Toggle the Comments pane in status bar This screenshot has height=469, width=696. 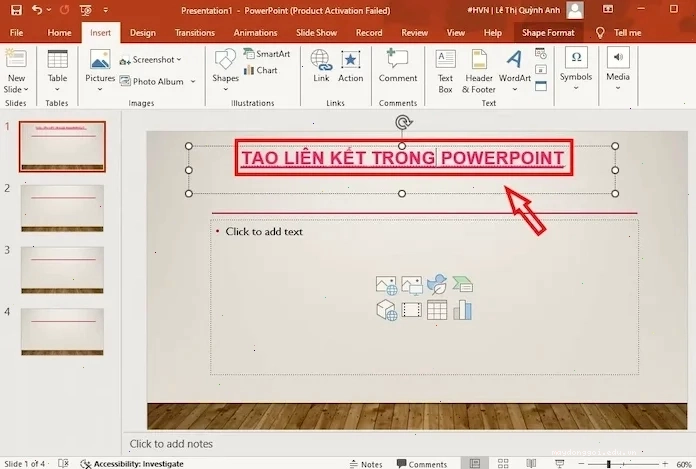pos(422,464)
